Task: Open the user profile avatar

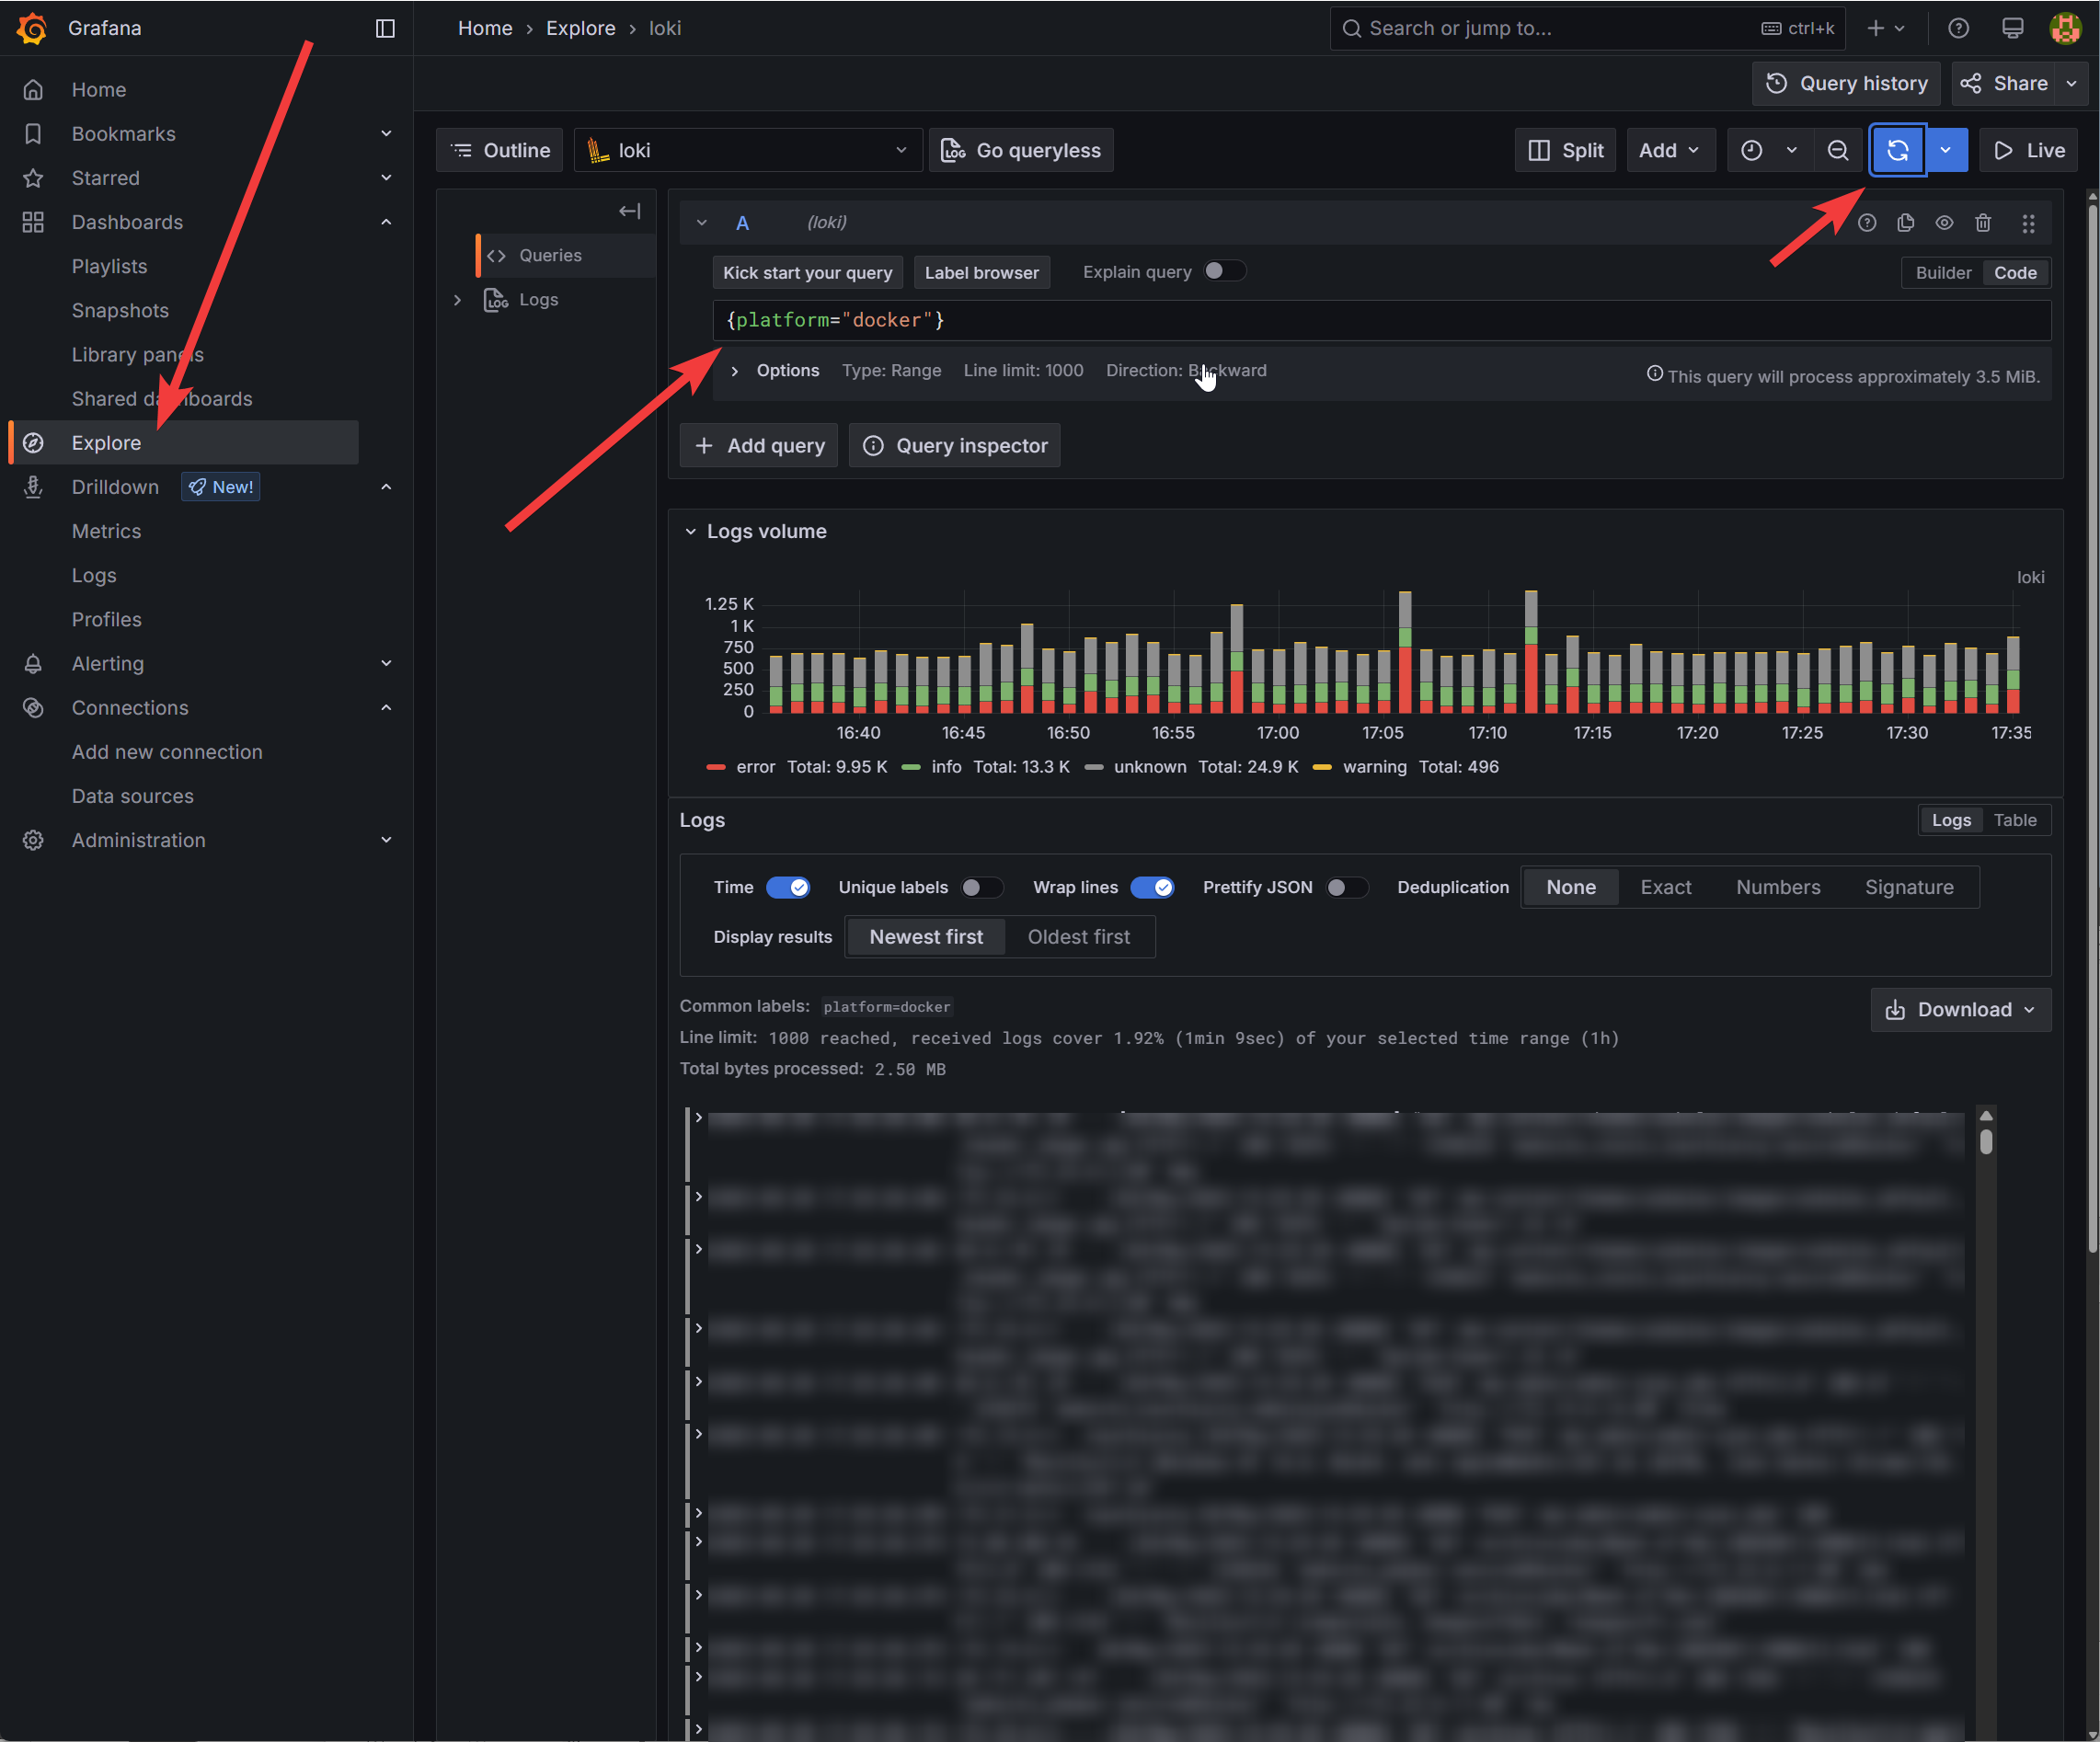Action: (x=2065, y=28)
